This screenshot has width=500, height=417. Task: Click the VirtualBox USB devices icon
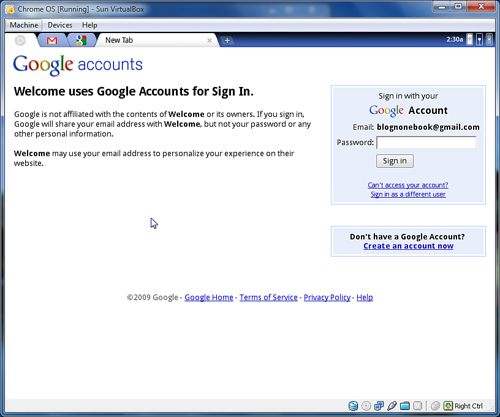pyautogui.click(x=392, y=406)
